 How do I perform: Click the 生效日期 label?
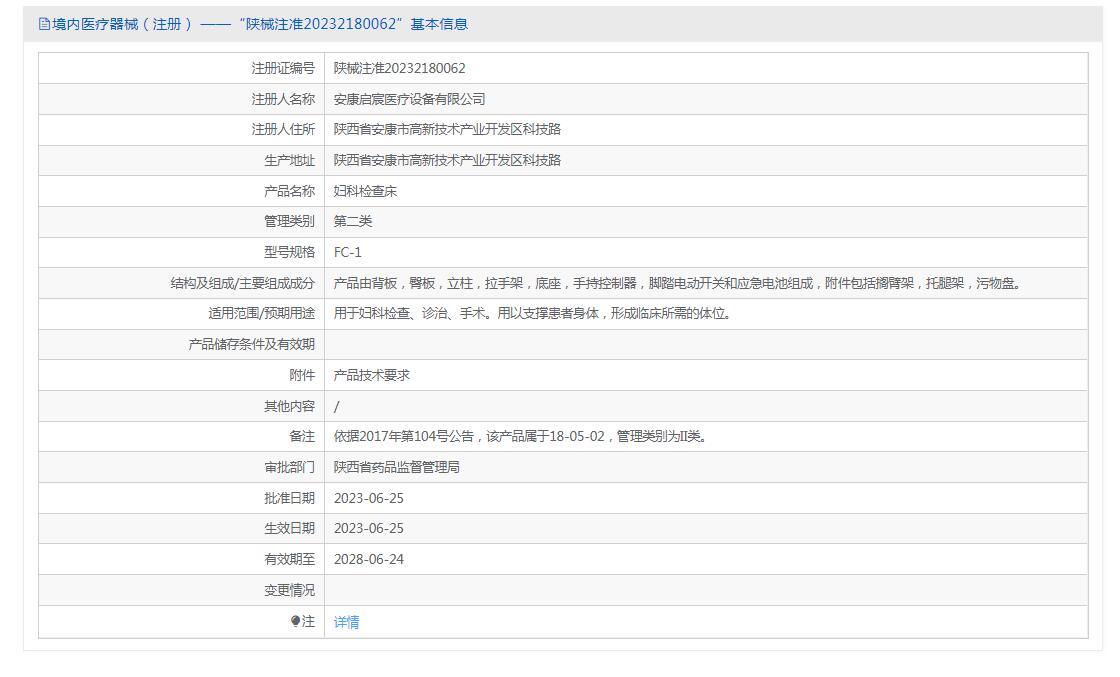pyautogui.click(x=289, y=528)
